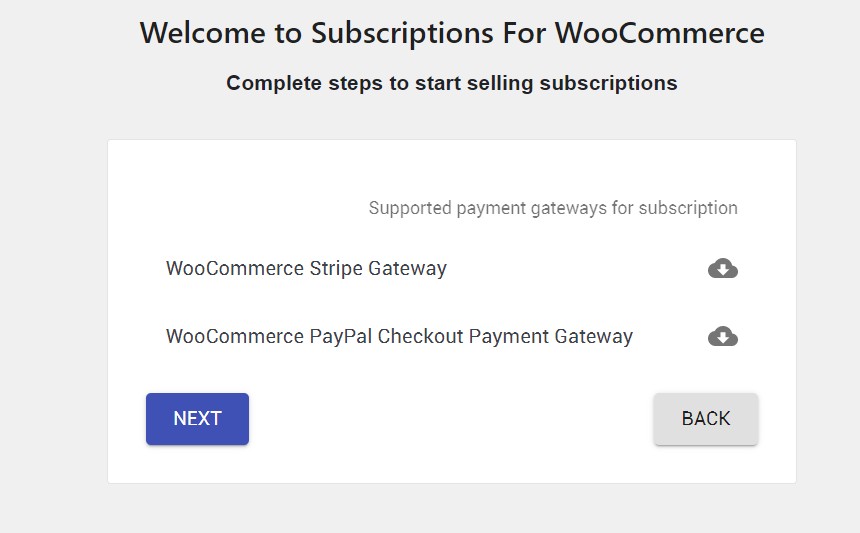This screenshot has width=860, height=533.
Task: Install PayPal Checkout via its cloud icon
Action: (723, 337)
